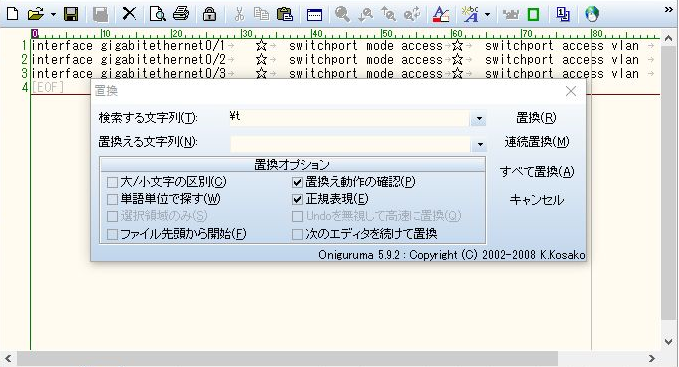Click the vertical scrollbar thumb

coord(668,183)
